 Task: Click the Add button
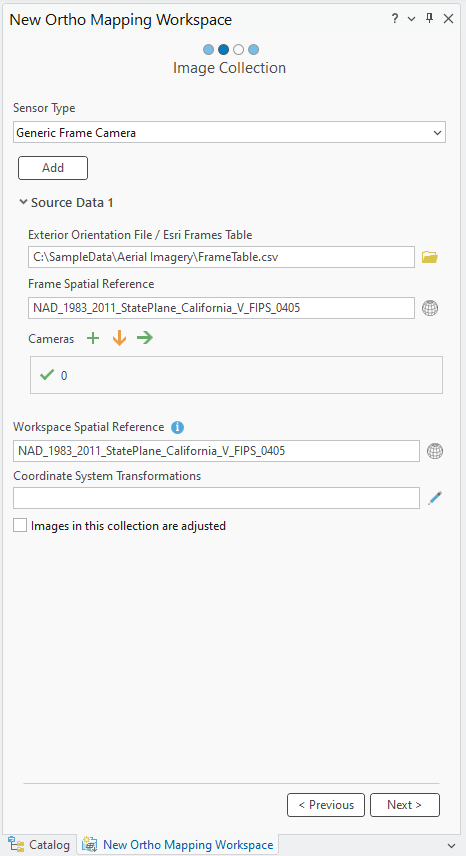[x=53, y=168]
